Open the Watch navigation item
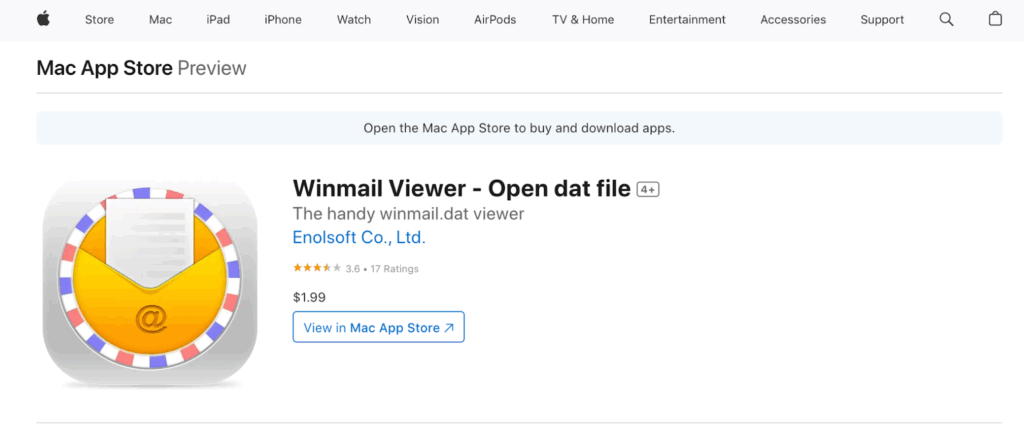1024x435 pixels. [353, 20]
